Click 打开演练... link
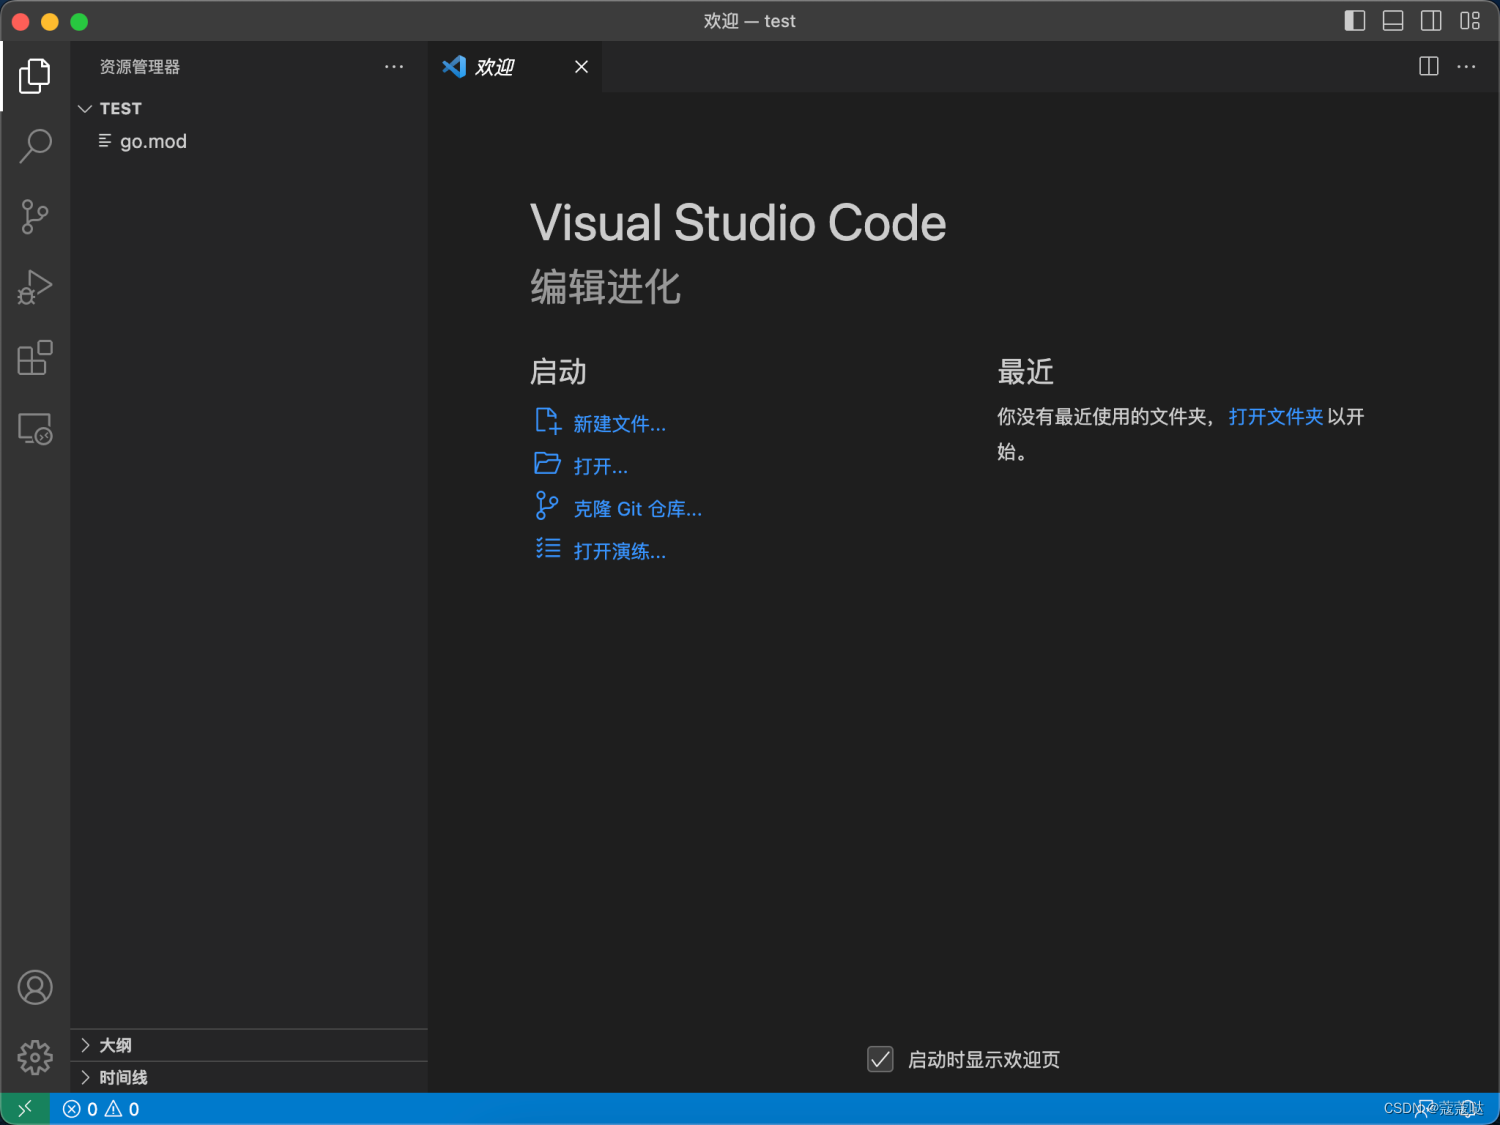The width and height of the screenshot is (1500, 1125). pos(620,551)
